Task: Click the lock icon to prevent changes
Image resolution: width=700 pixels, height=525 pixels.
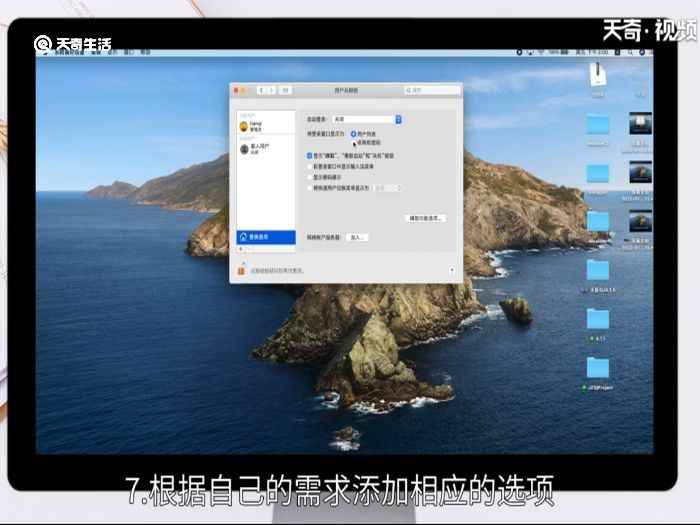Action: [x=241, y=269]
